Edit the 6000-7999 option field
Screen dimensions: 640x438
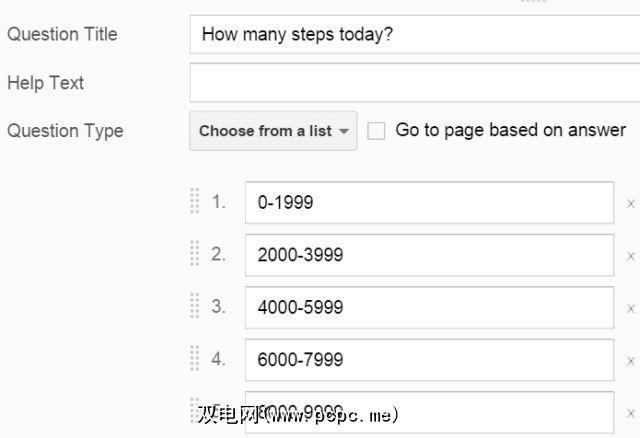(x=429, y=359)
